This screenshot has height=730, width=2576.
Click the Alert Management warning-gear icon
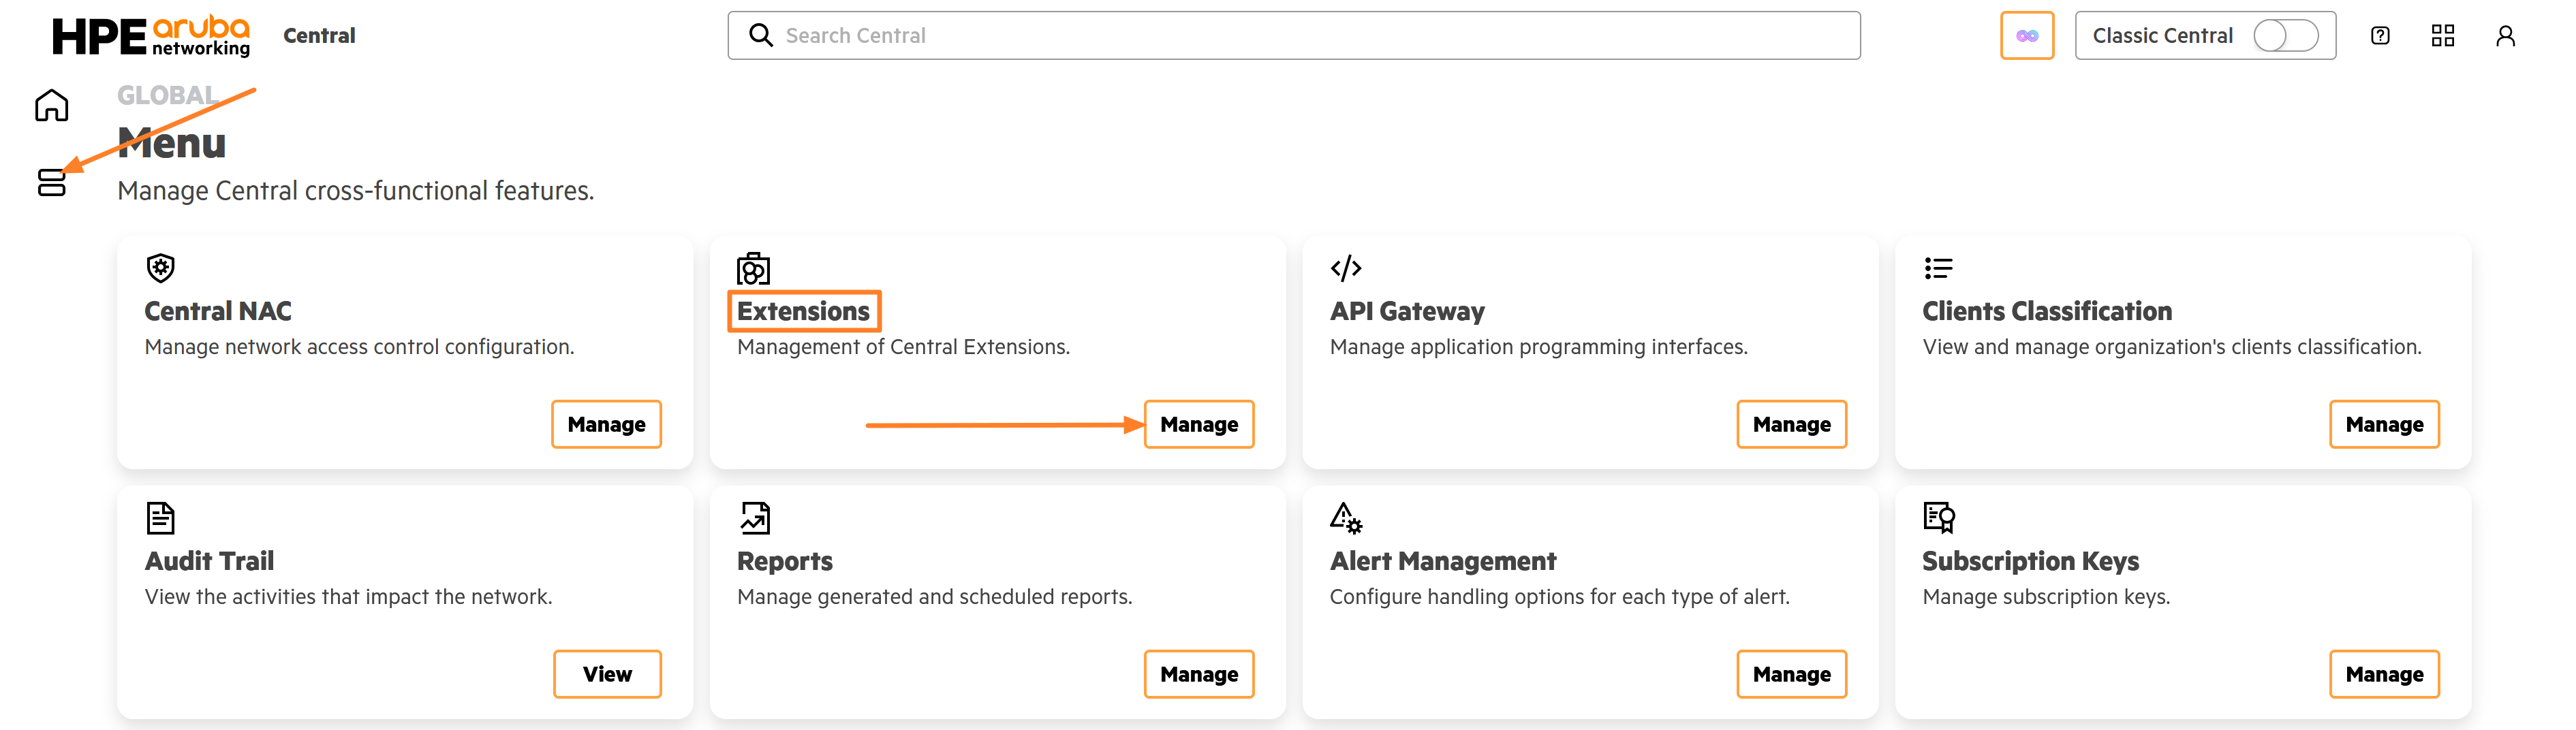coord(1346,518)
